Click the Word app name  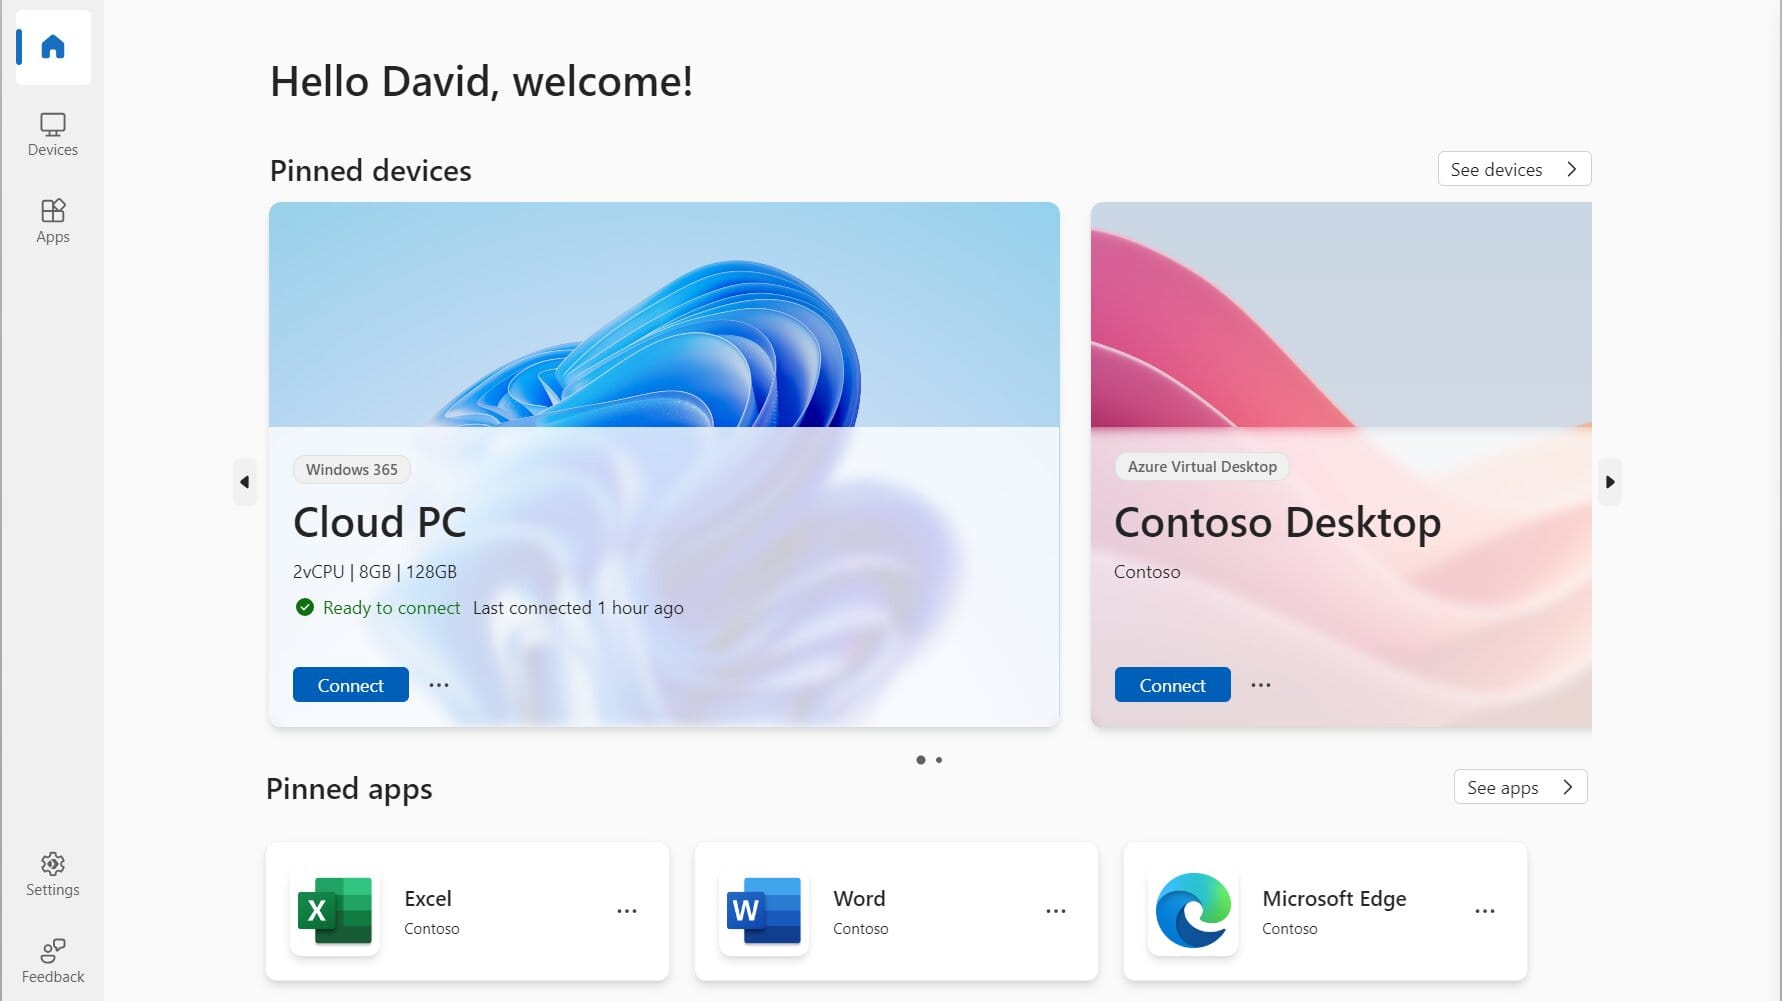(859, 898)
